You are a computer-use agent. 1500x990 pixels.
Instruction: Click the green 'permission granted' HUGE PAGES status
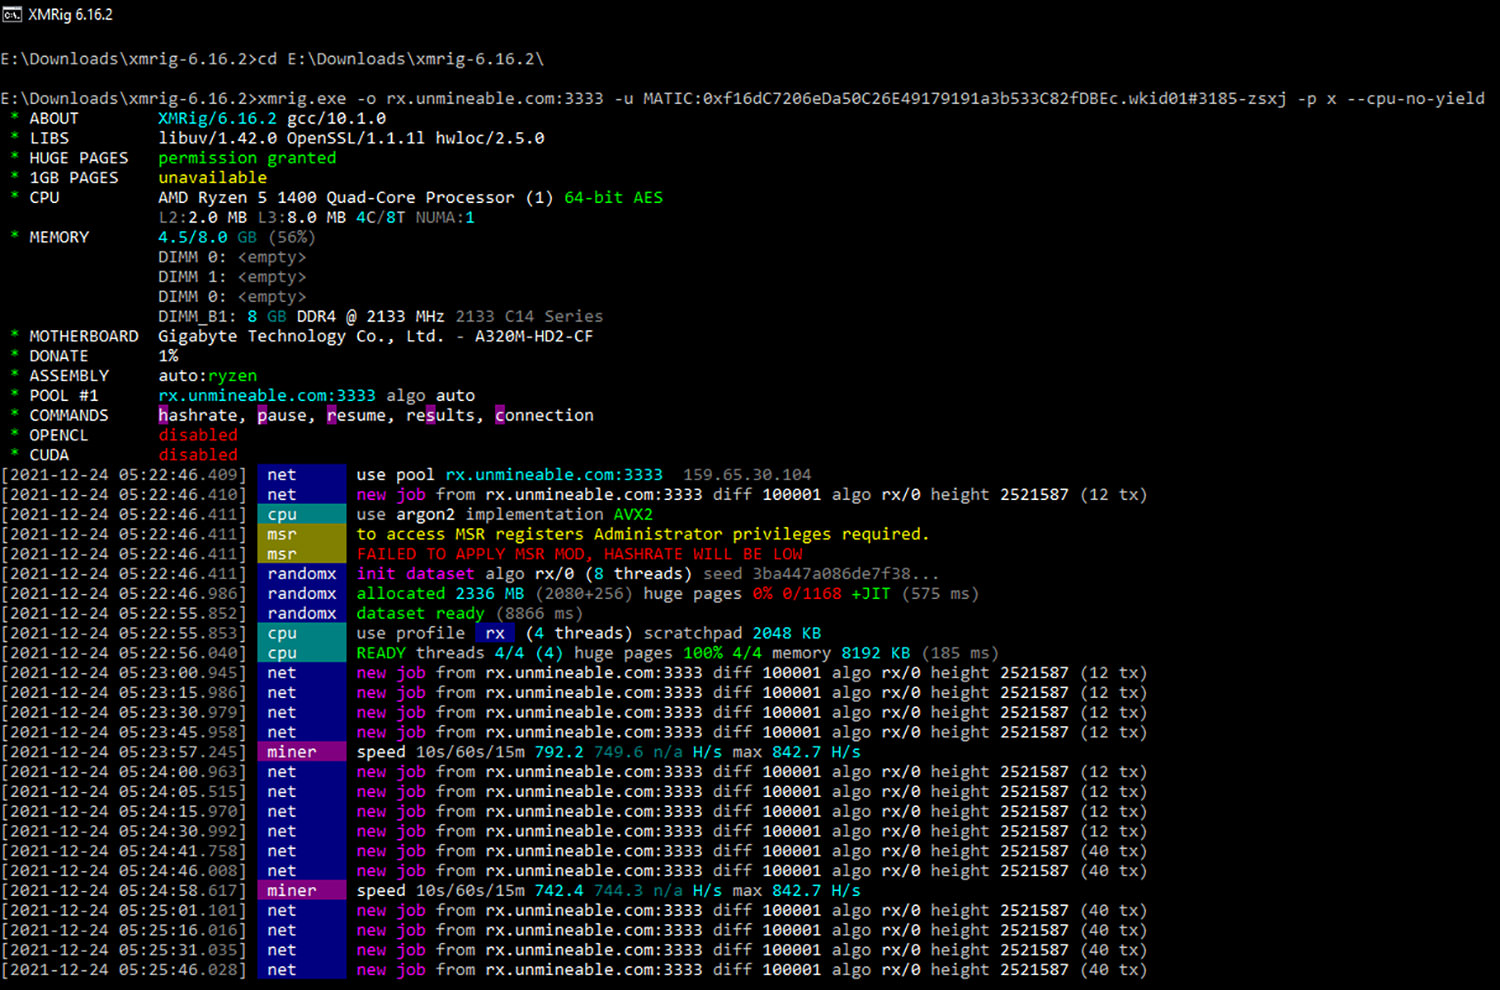(247, 158)
